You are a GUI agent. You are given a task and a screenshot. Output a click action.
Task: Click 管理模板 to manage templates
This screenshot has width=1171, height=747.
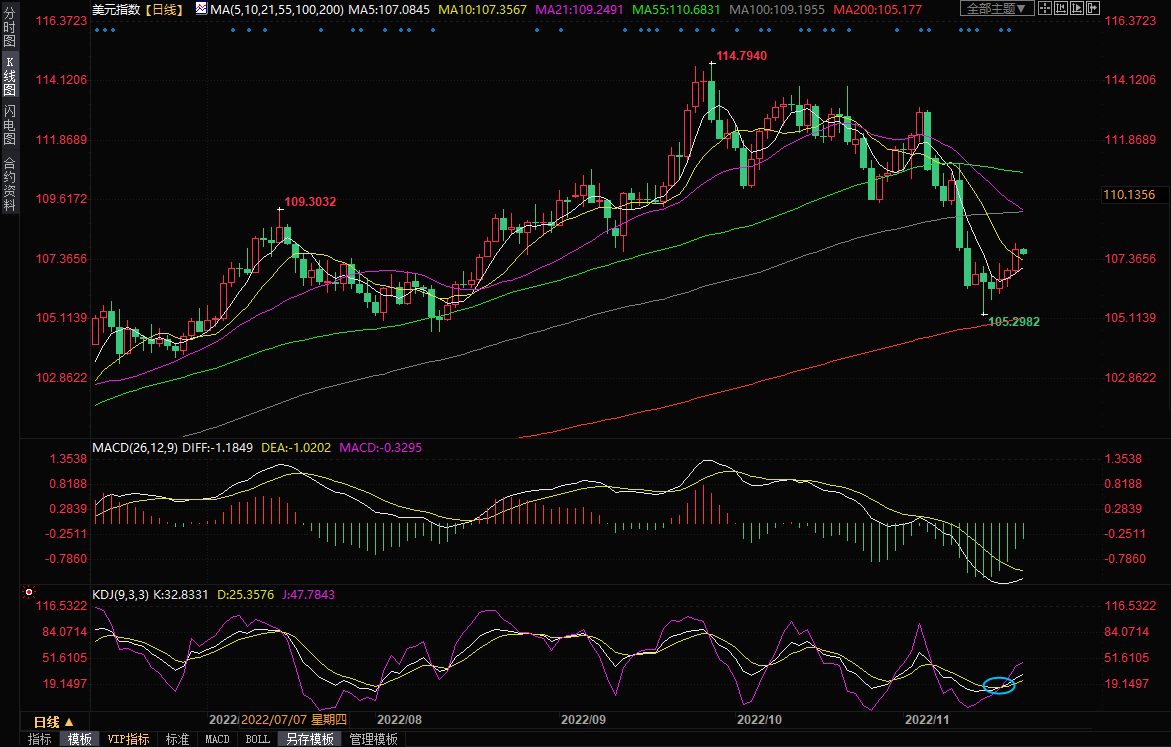pos(373,739)
